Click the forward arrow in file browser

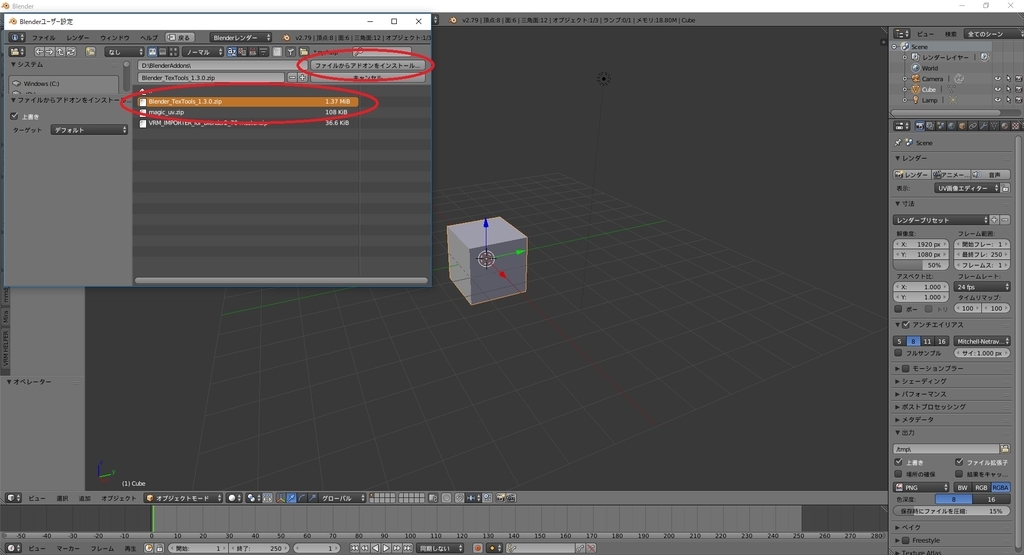click(49, 52)
